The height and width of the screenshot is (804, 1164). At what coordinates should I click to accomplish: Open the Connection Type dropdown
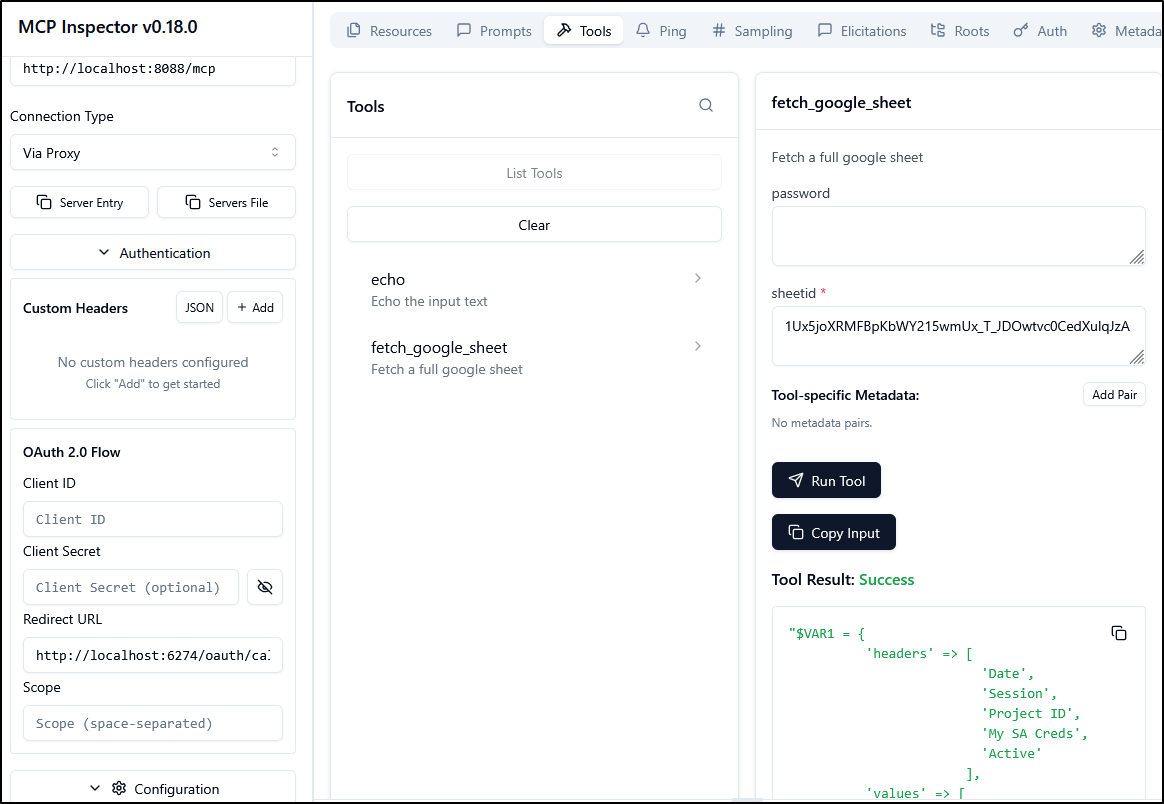click(153, 153)
